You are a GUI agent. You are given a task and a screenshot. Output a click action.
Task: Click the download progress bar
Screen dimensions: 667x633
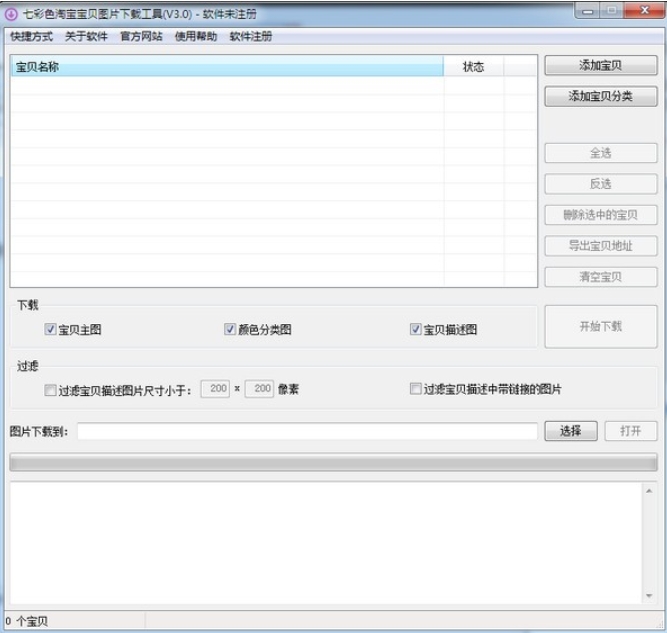[x=334, y=463]
